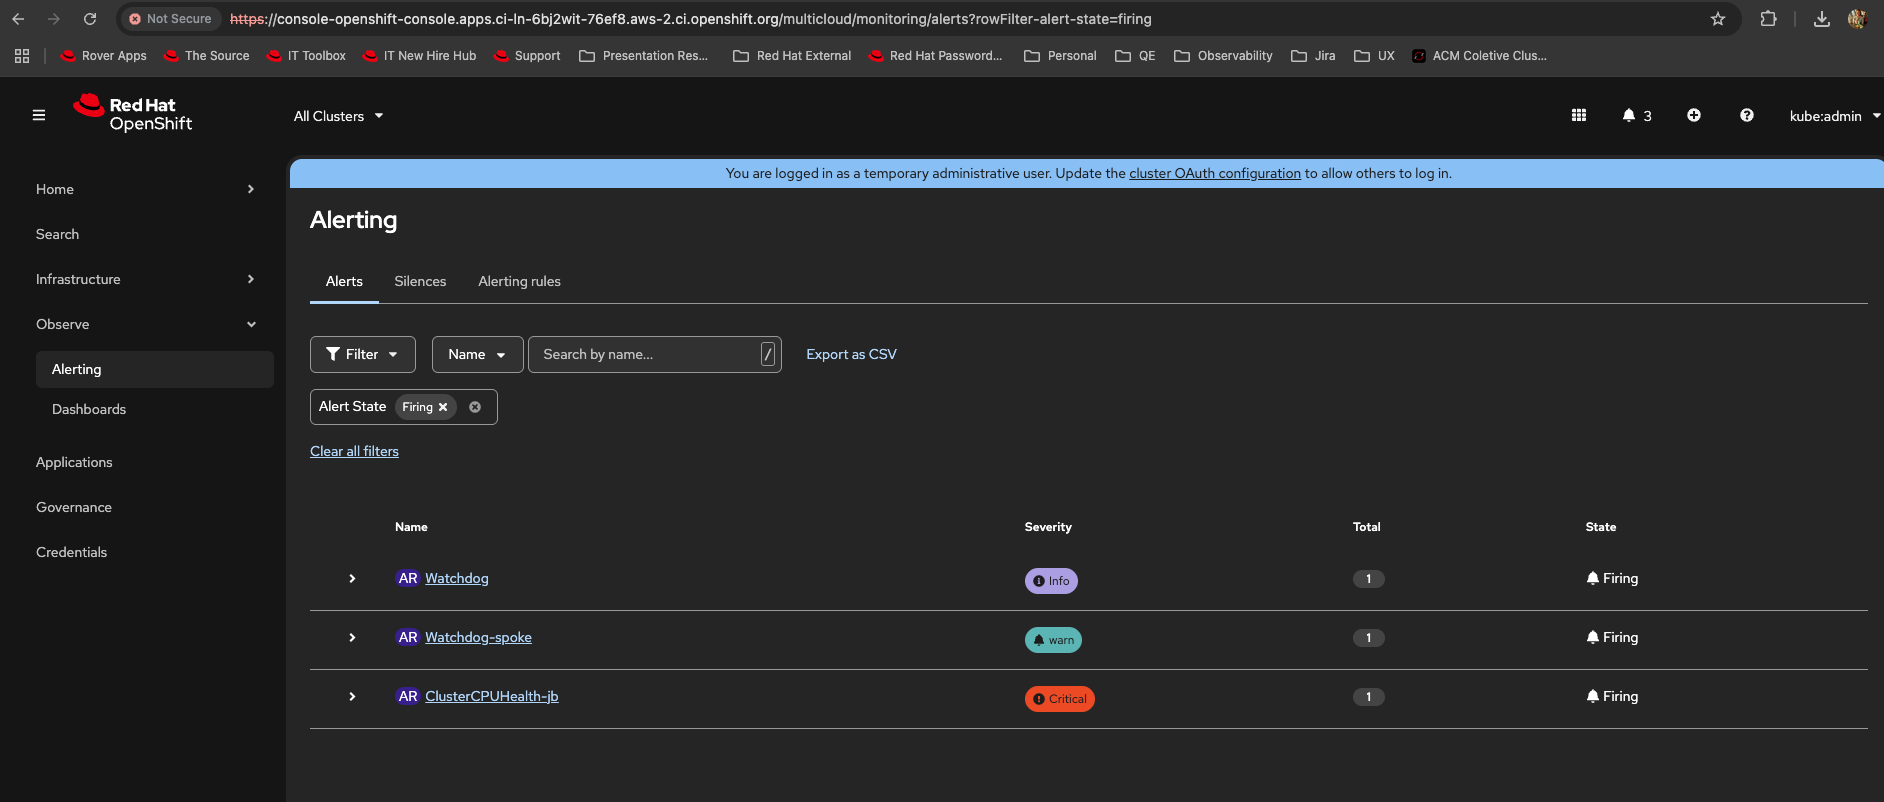Viewport: 1884px width, 802px height.
Task: Open the Watchdog alert link
Action: 457,578
